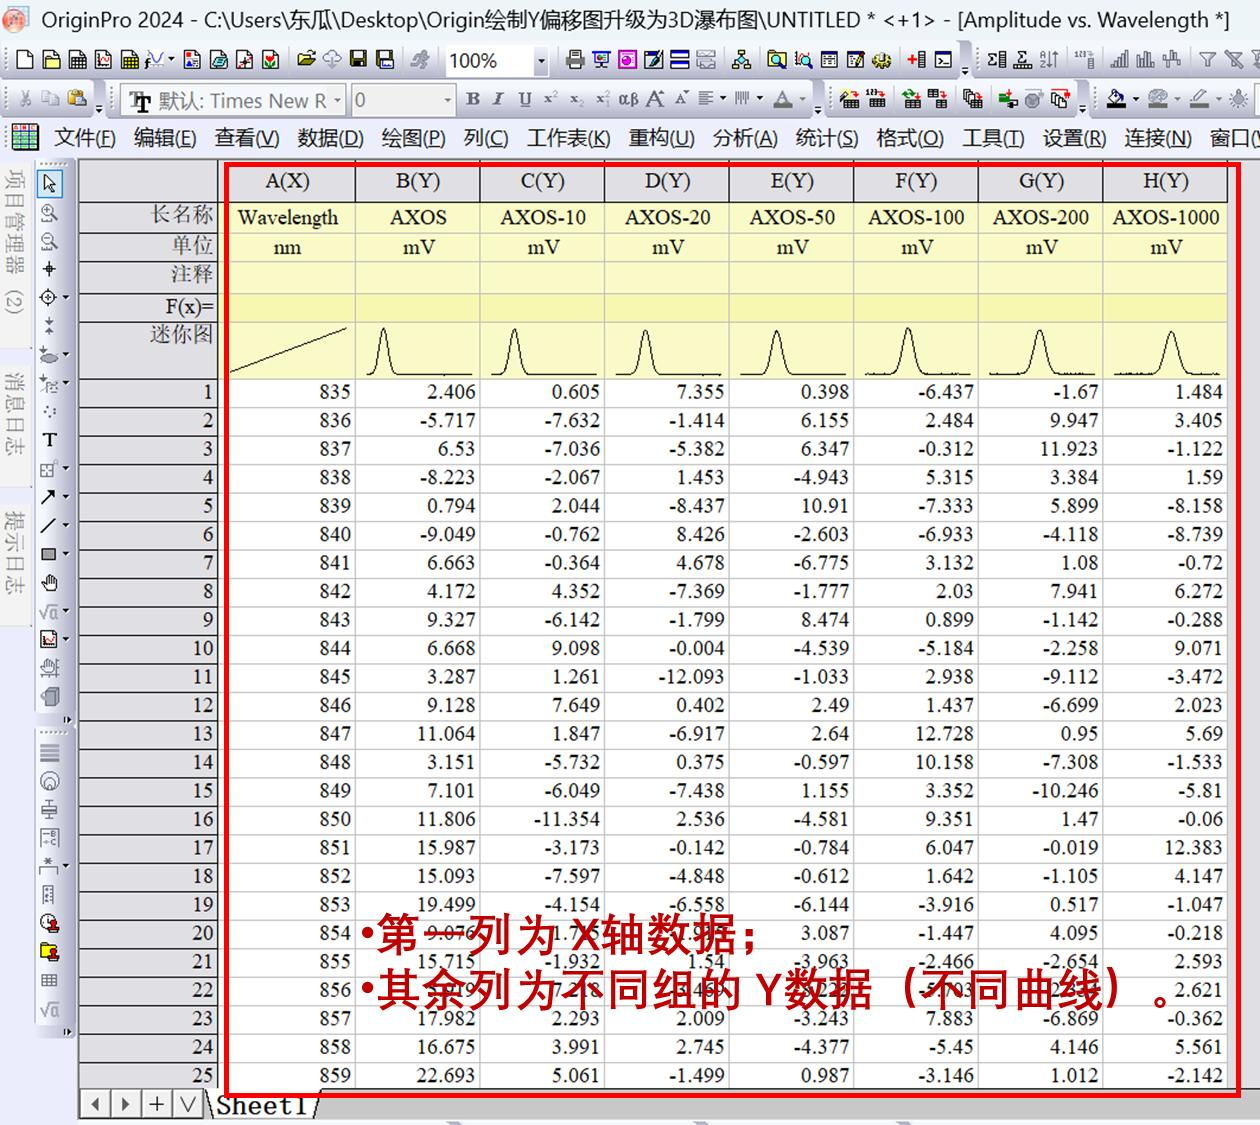Click the Add Data Filter funnel icon

point(1208,61)
